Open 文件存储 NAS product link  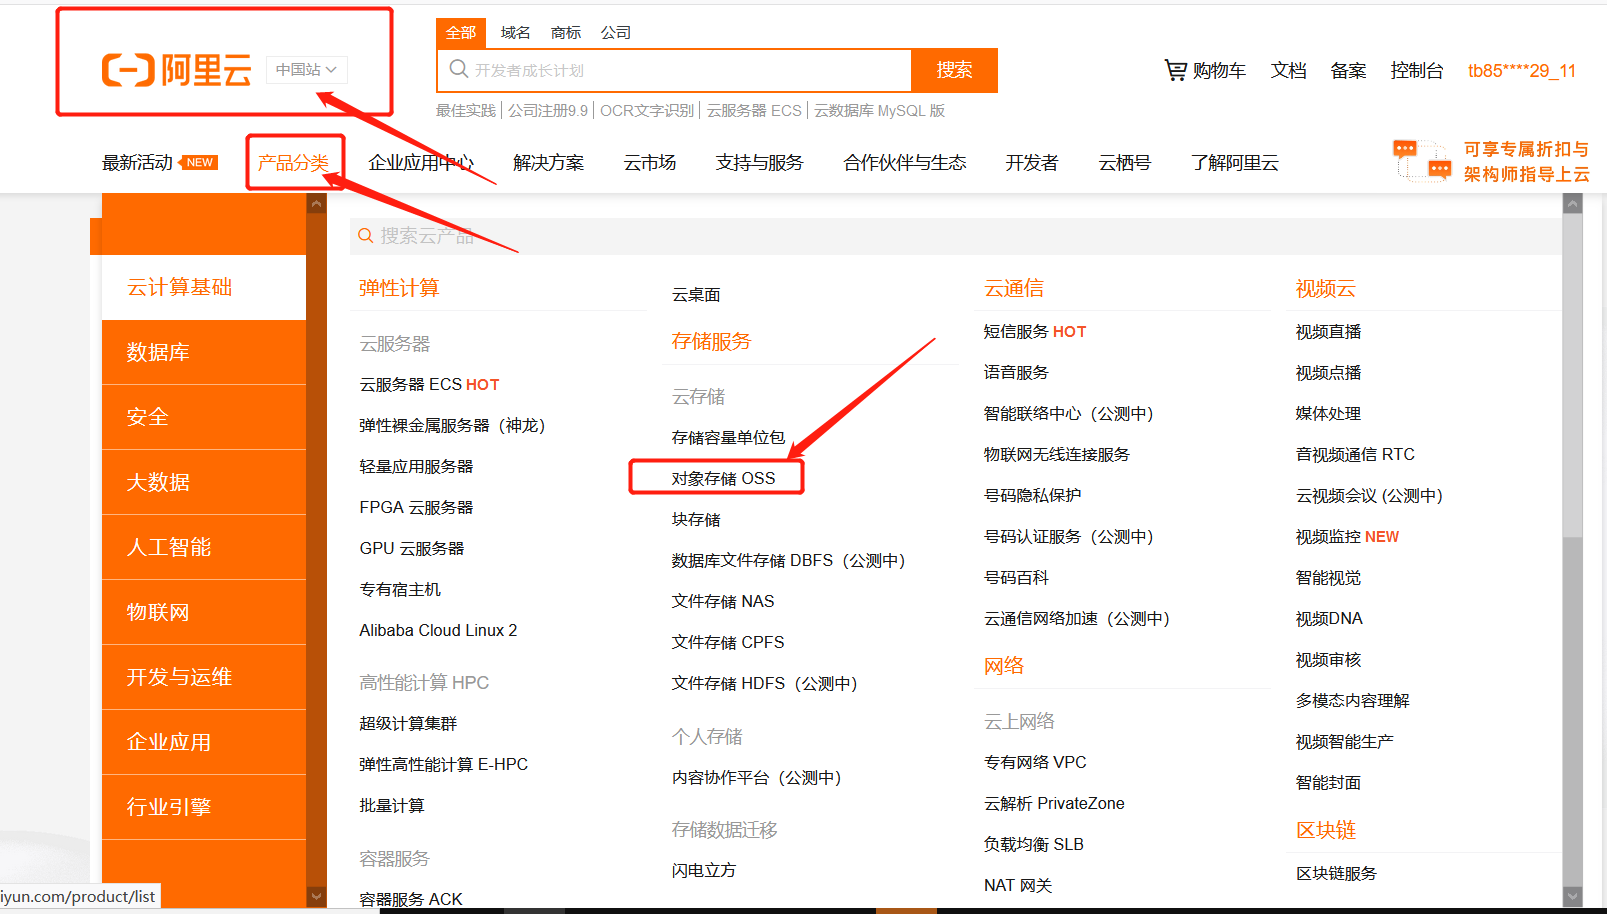pyautogui.click(x=723, y=602)
